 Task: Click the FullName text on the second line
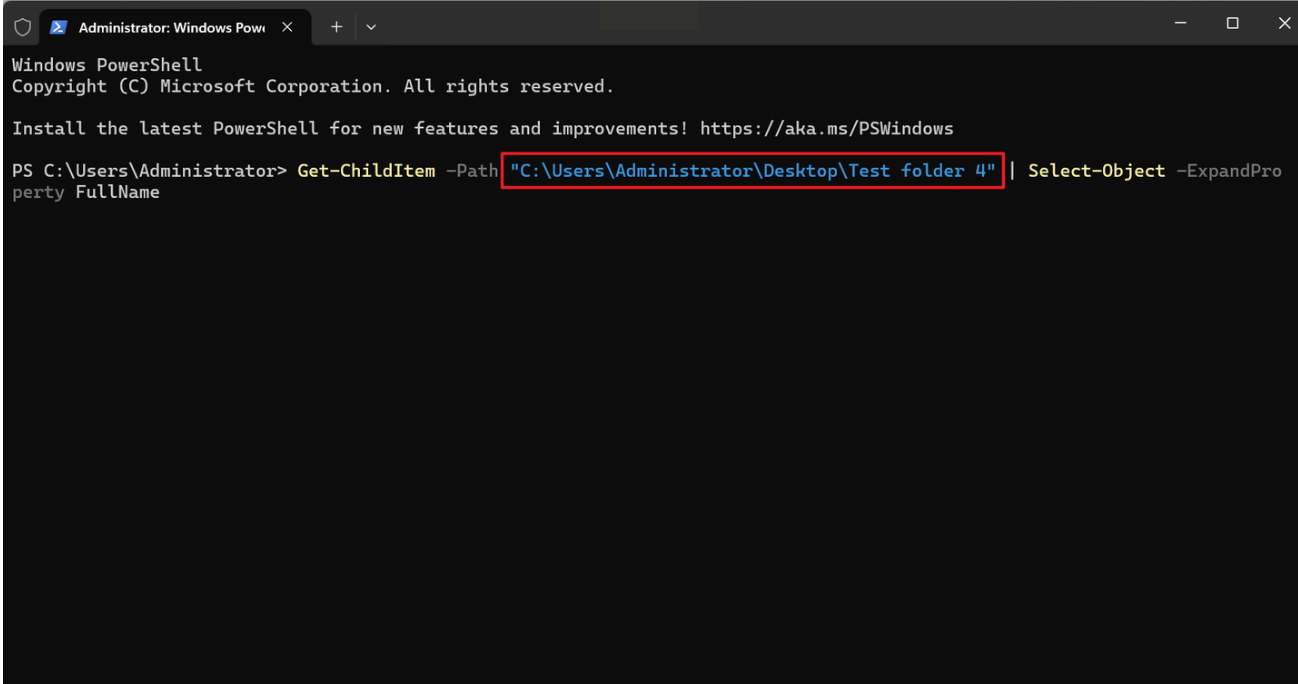tap(117, 192)
